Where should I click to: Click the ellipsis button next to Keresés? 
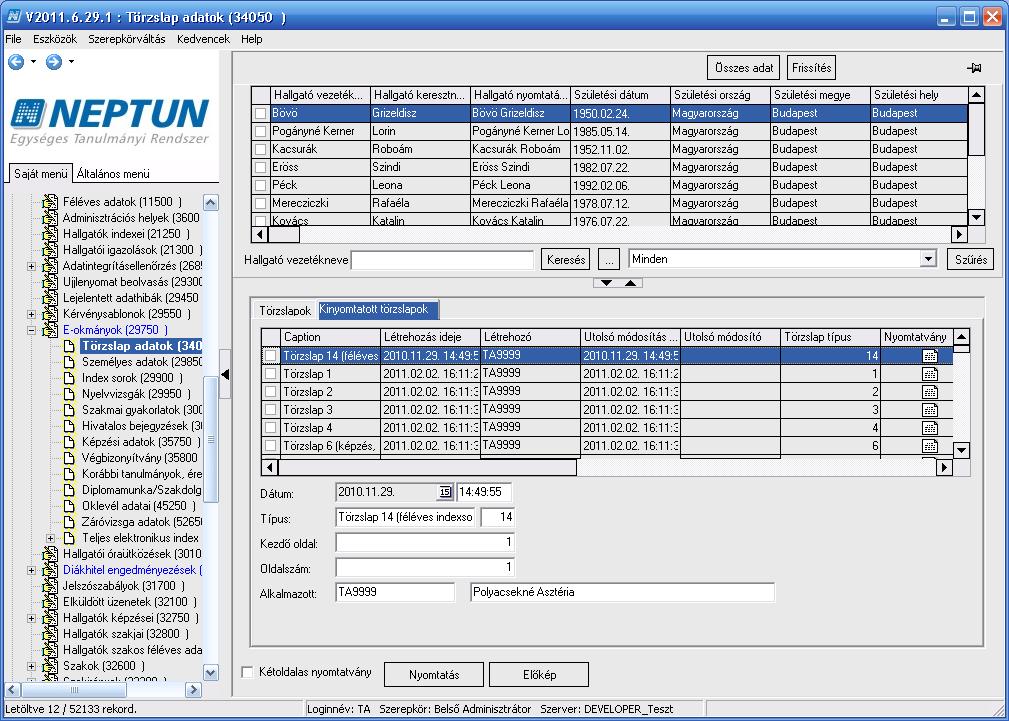(608, 260)
